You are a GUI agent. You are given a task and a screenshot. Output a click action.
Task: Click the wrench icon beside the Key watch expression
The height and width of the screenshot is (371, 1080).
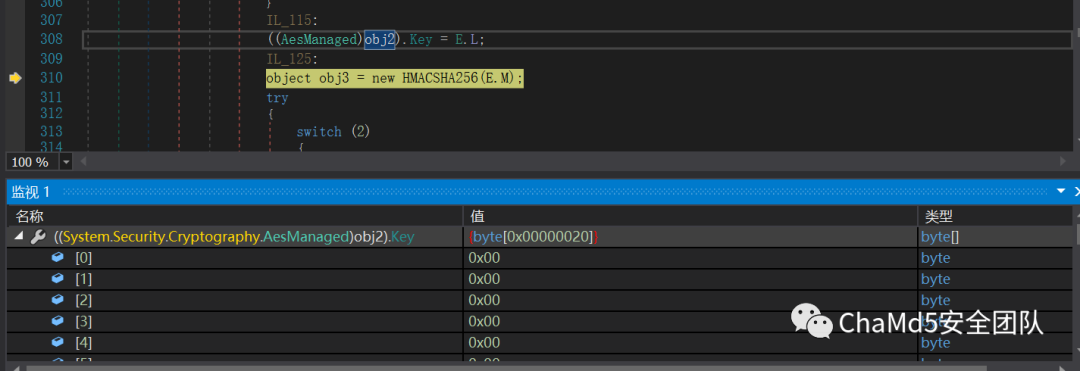(x=37, y=237)
